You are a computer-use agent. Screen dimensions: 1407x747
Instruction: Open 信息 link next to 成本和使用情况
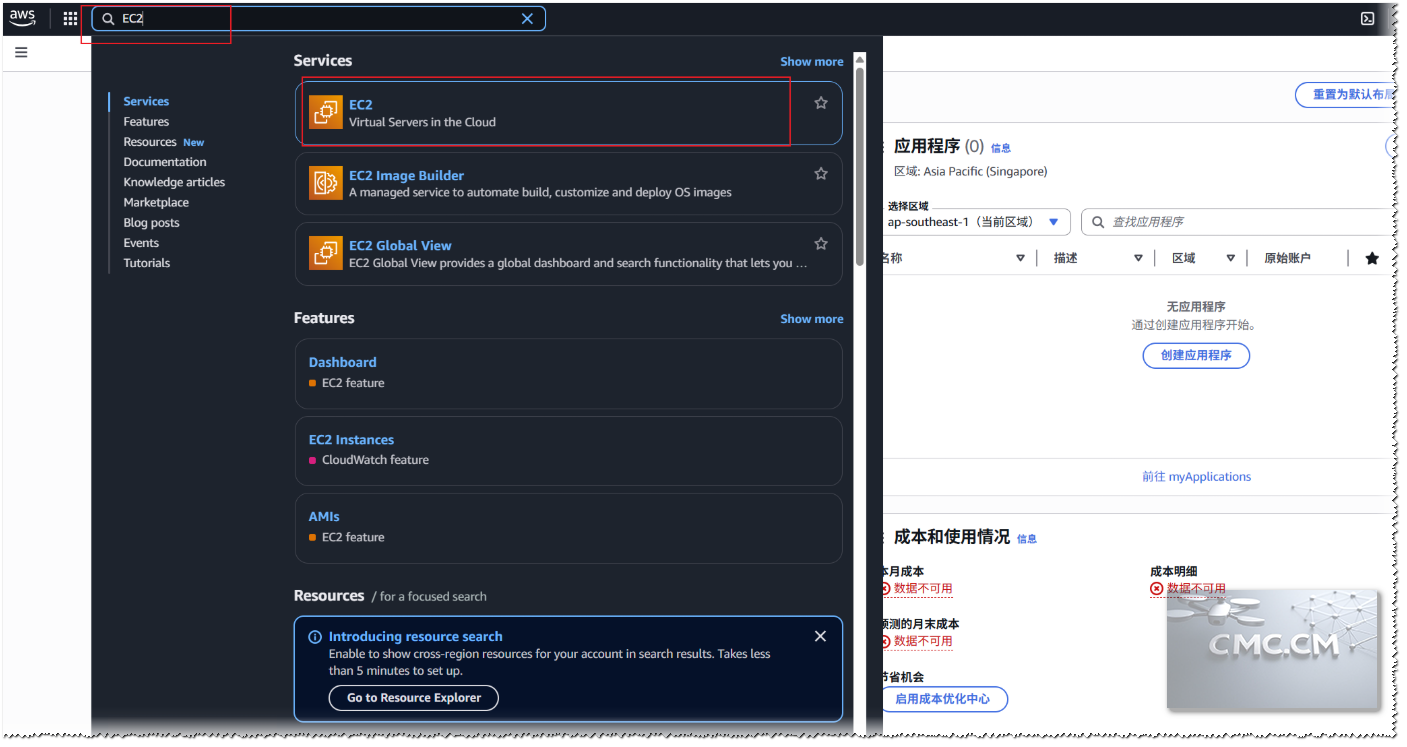coord(1027,539)
